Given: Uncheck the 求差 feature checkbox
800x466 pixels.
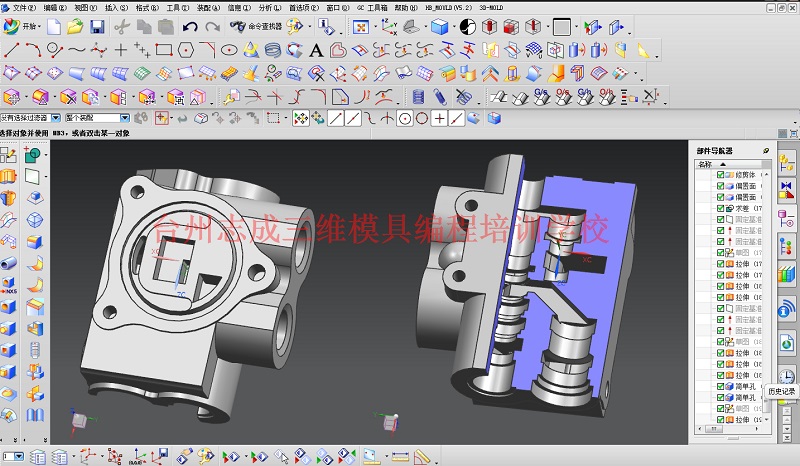Looking at the screenshot, I should tap(720, 208).
